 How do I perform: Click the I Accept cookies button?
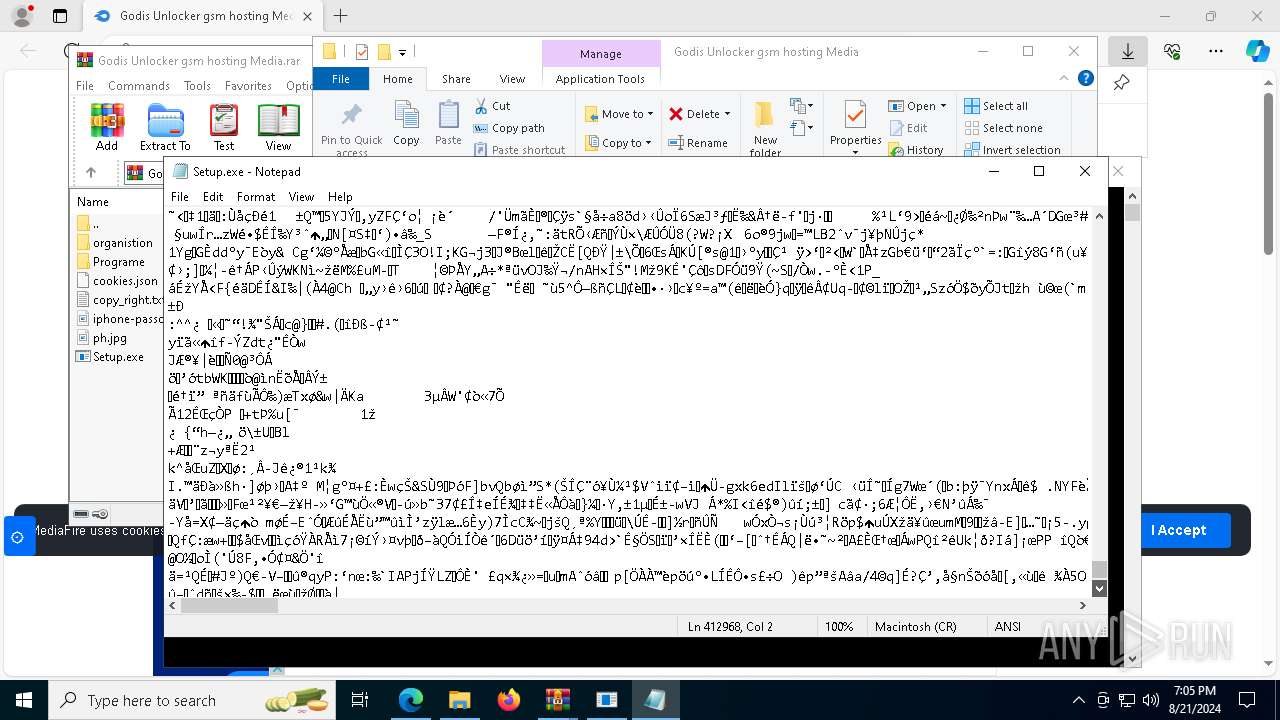coord(1179,530)
